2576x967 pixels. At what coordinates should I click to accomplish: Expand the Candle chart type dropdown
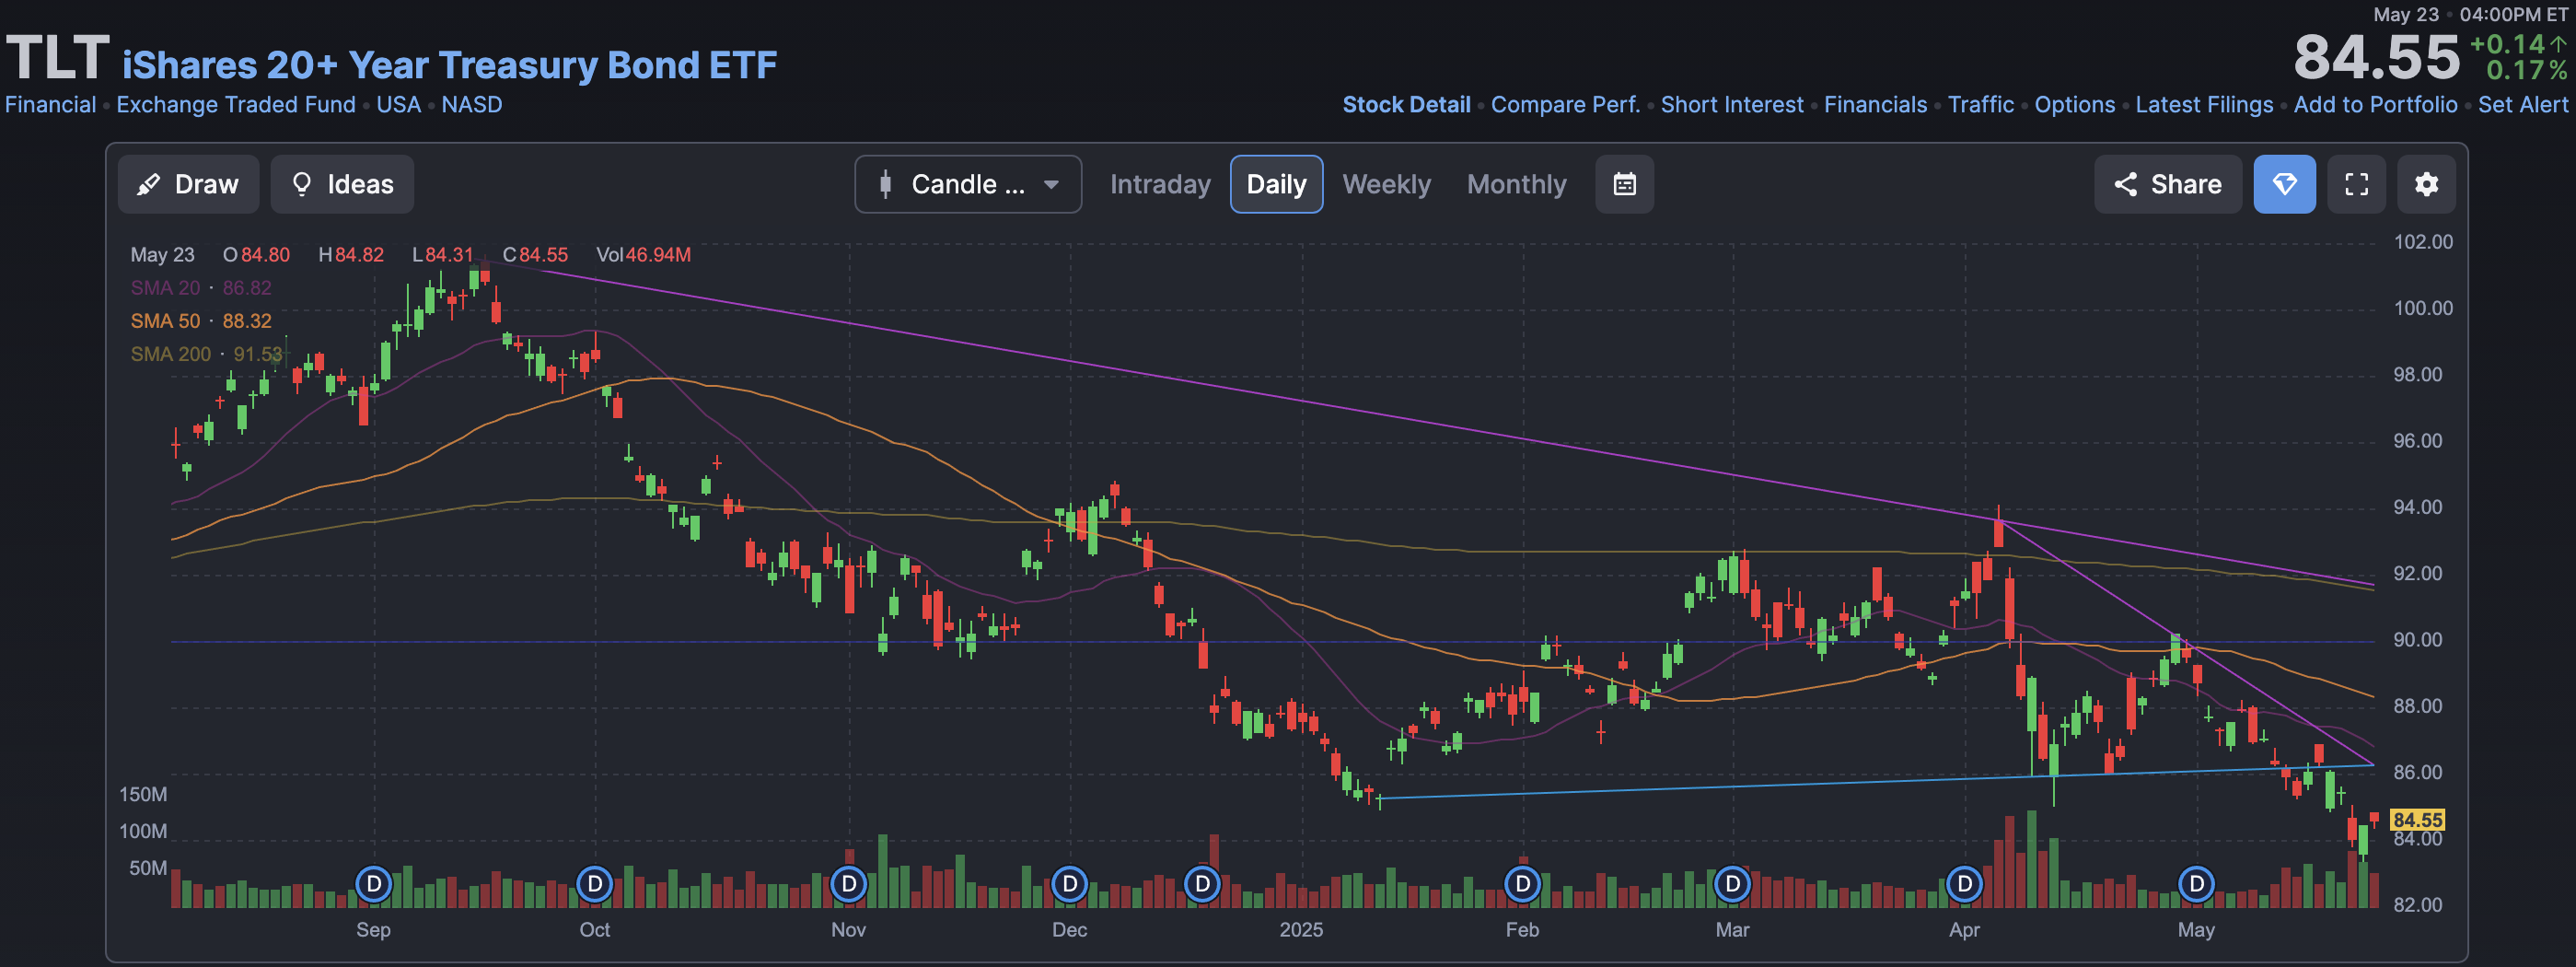(x=968, y=184)
